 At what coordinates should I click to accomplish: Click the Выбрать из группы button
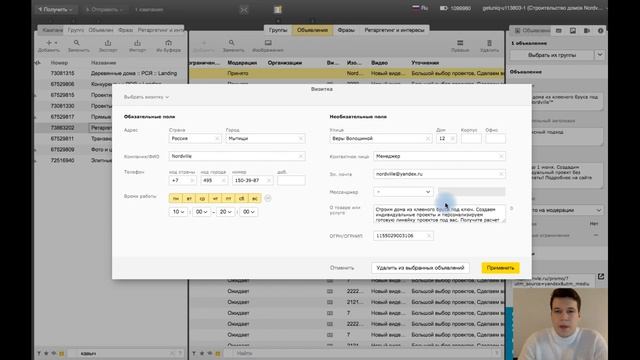[x=552, y=55]
